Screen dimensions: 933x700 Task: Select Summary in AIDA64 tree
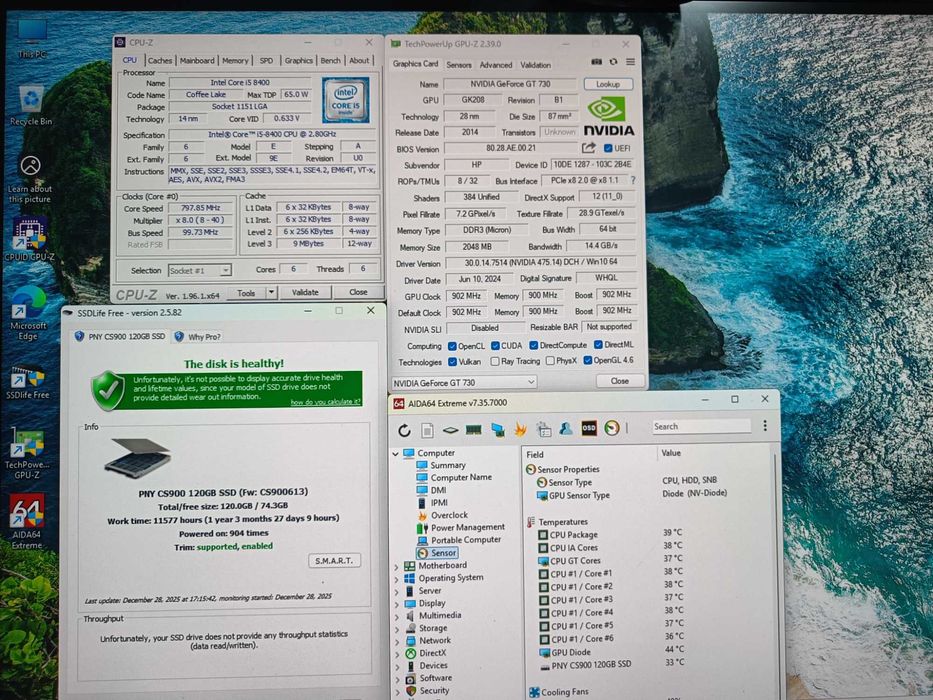pos(441,465)
